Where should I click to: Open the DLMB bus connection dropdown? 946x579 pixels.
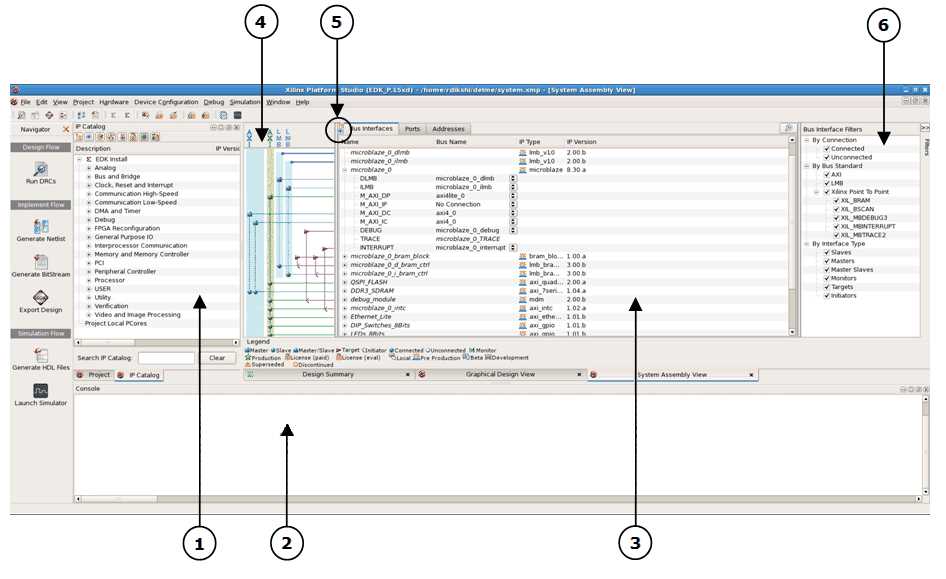point(513,179)
